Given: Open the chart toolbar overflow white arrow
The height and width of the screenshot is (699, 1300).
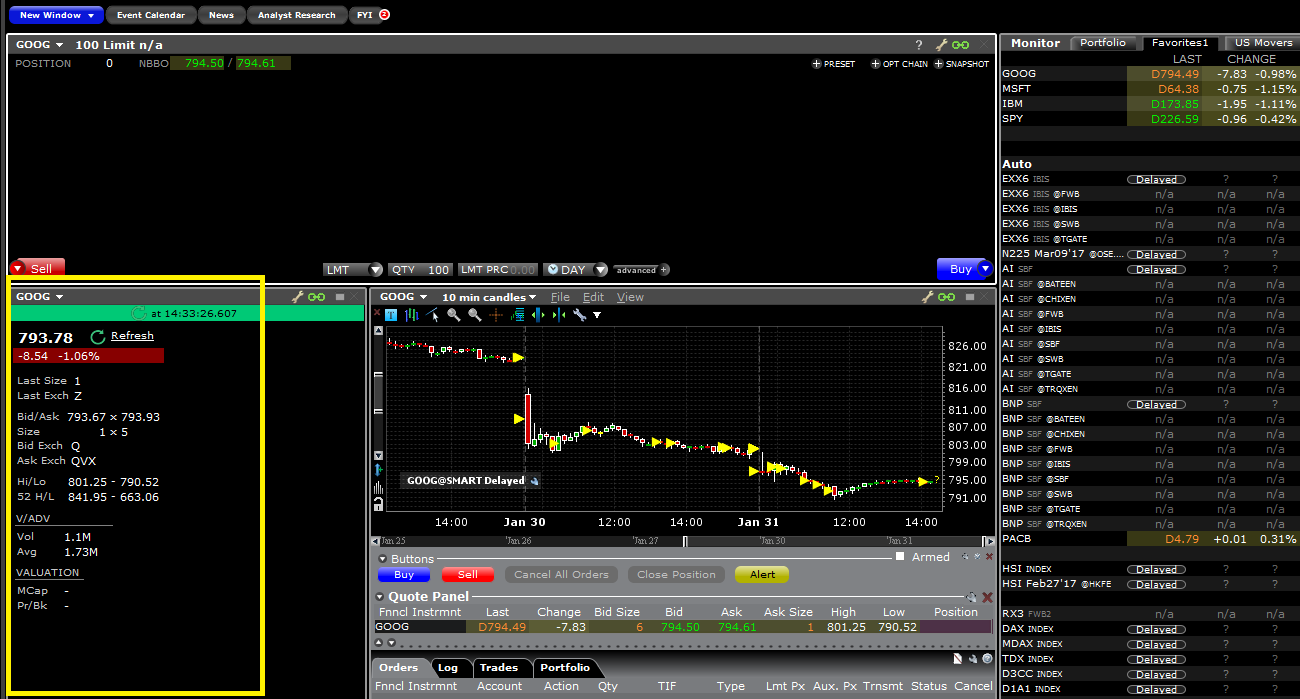Looking at the screenshot, I should [x=597, y=315].
